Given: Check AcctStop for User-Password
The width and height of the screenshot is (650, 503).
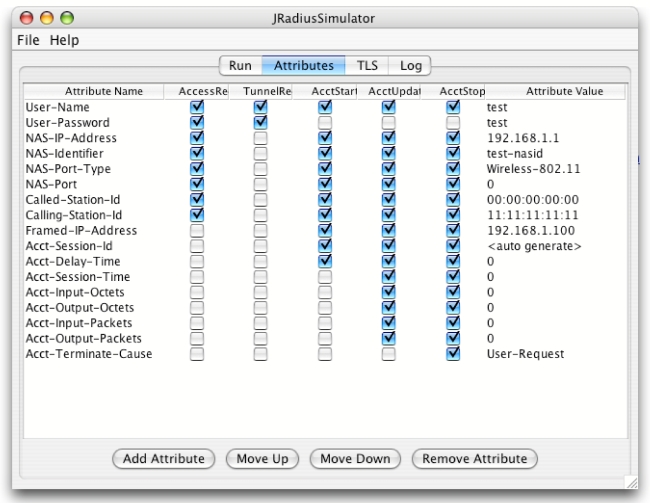Looking at the screenshot, I should point(453,122).
